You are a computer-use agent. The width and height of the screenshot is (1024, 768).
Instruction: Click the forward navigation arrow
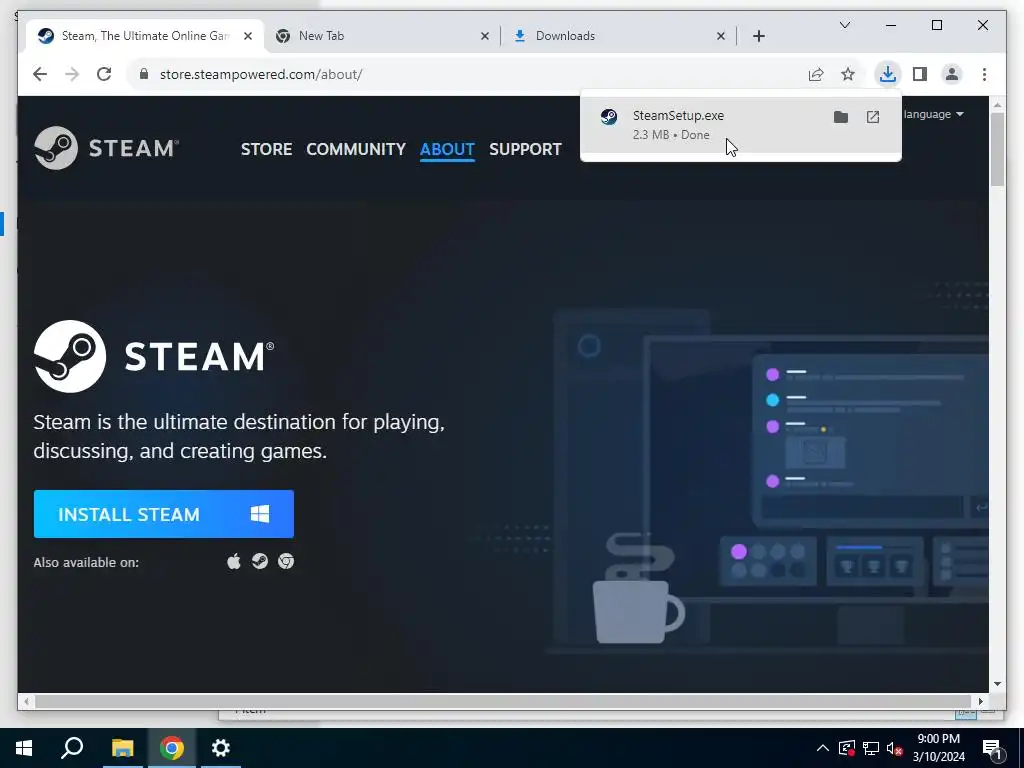pyautogui.click(x=72, y=74)
